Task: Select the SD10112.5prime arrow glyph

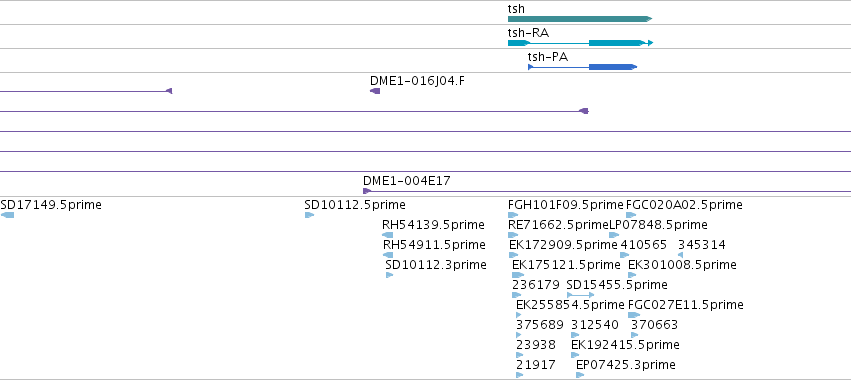Action: pyautogui.click(x=309, y=215)
